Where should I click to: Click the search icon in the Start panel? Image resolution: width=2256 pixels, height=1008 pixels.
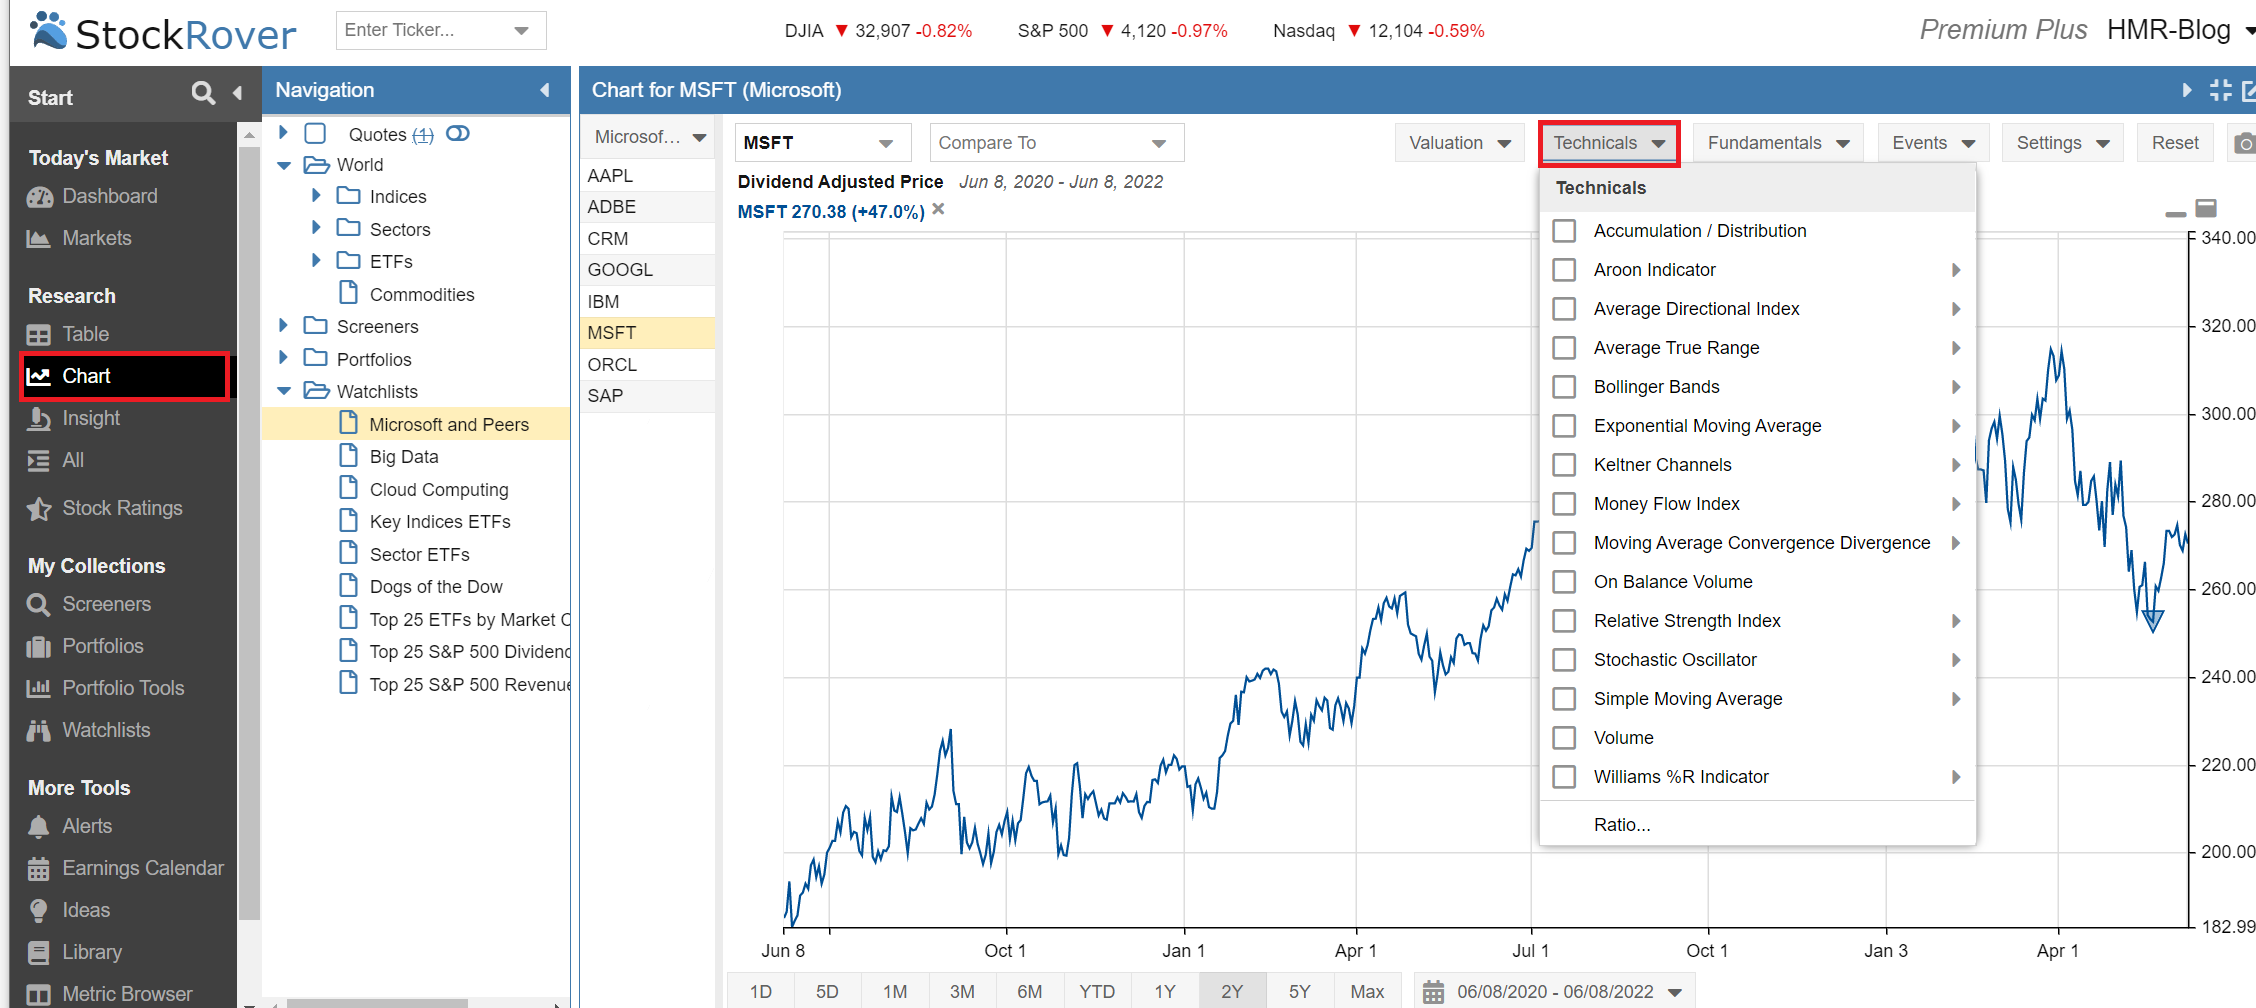tap(203, 93)
